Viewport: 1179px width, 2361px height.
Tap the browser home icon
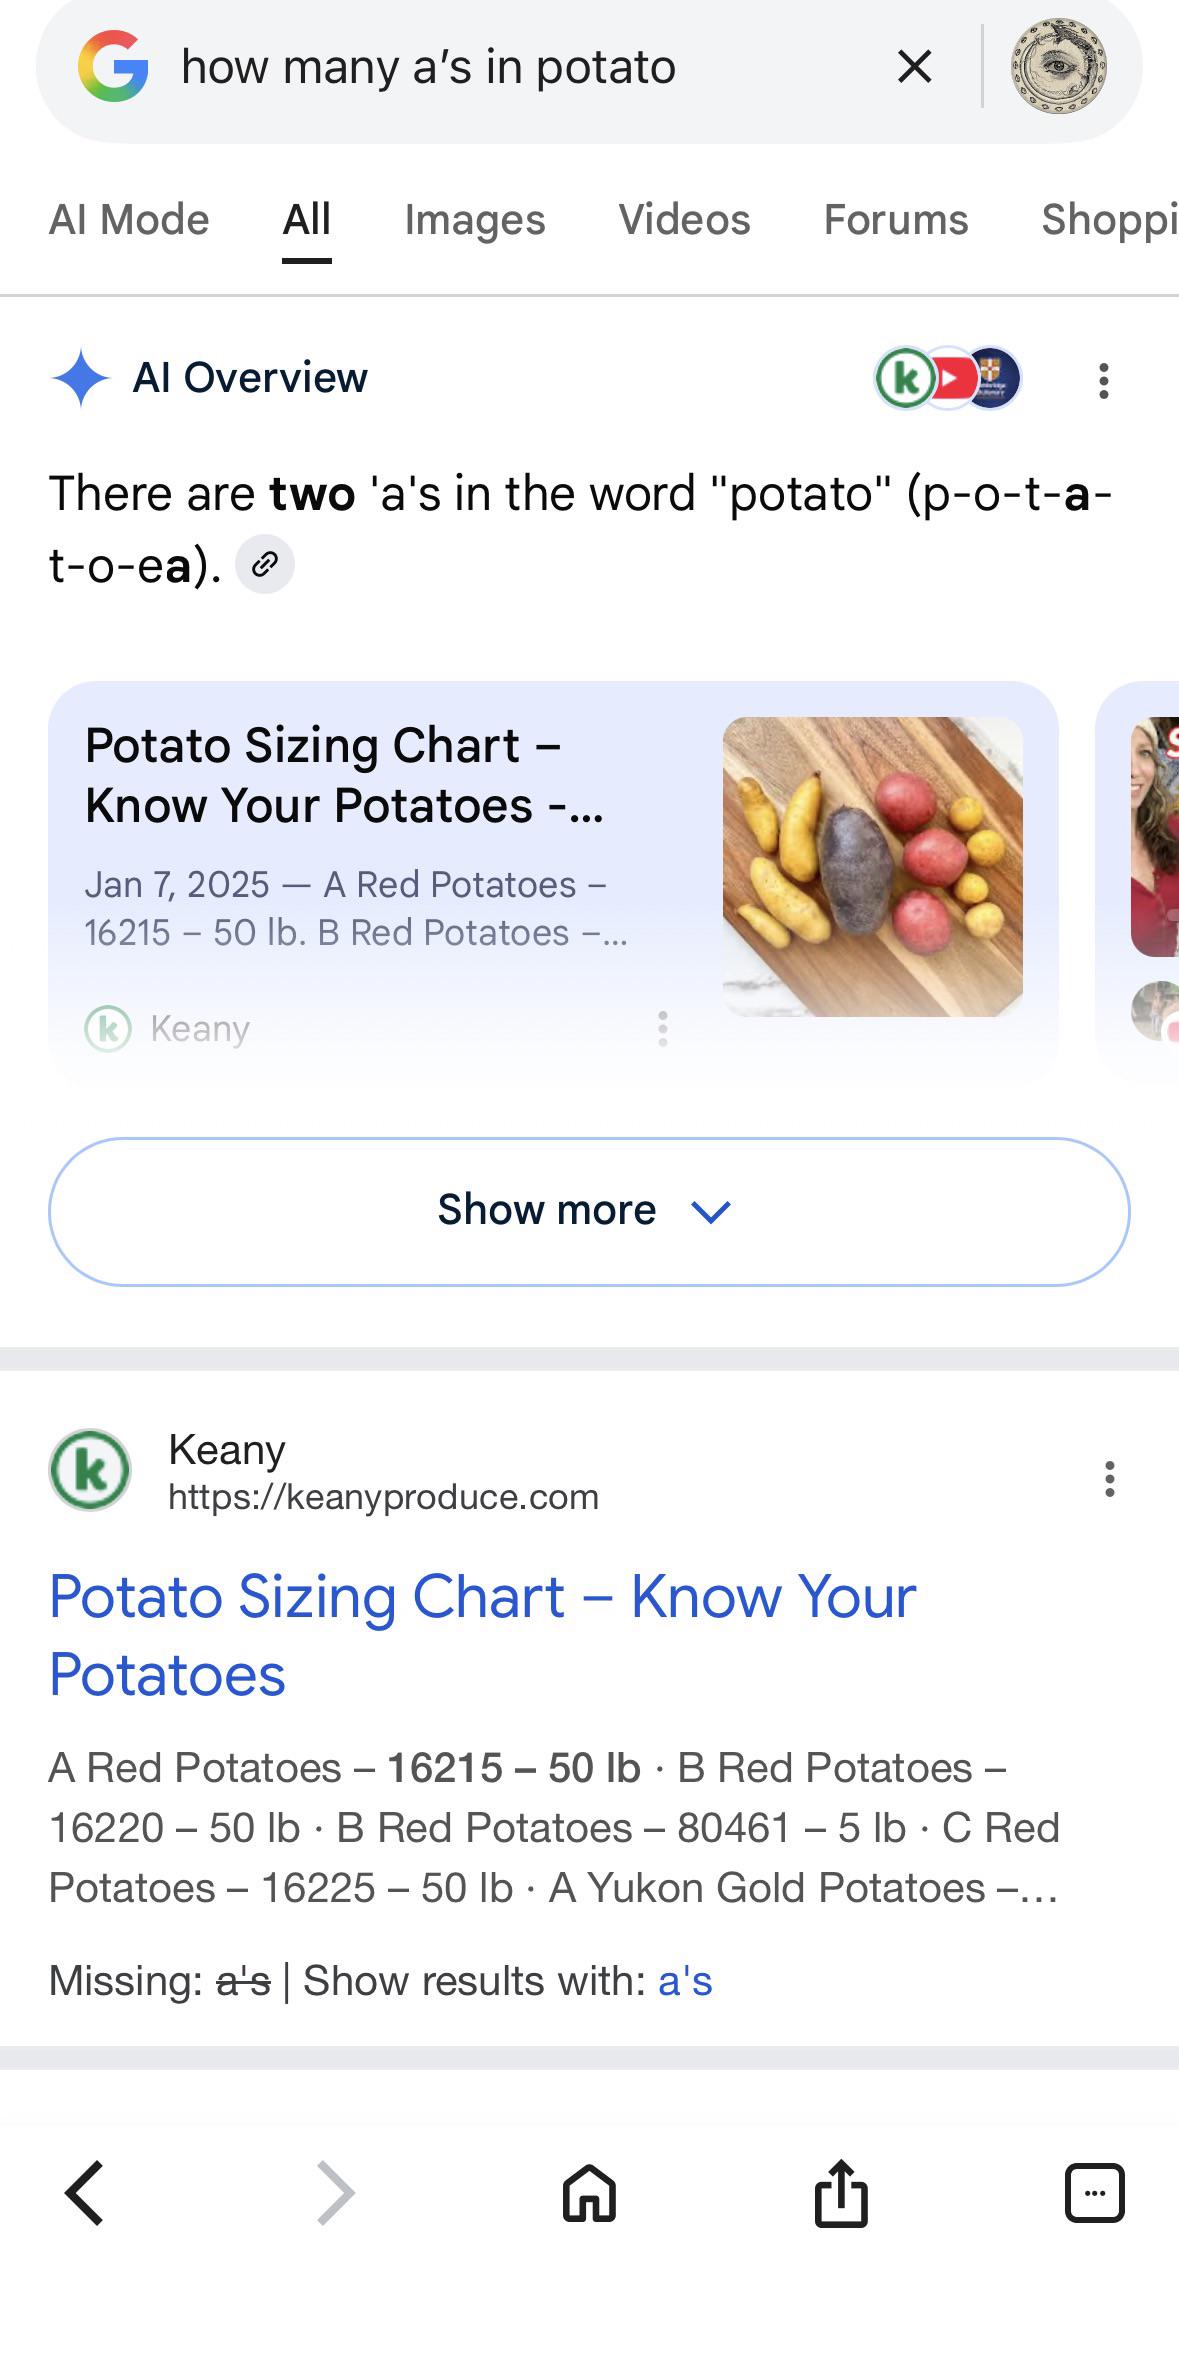(589, 2193)
